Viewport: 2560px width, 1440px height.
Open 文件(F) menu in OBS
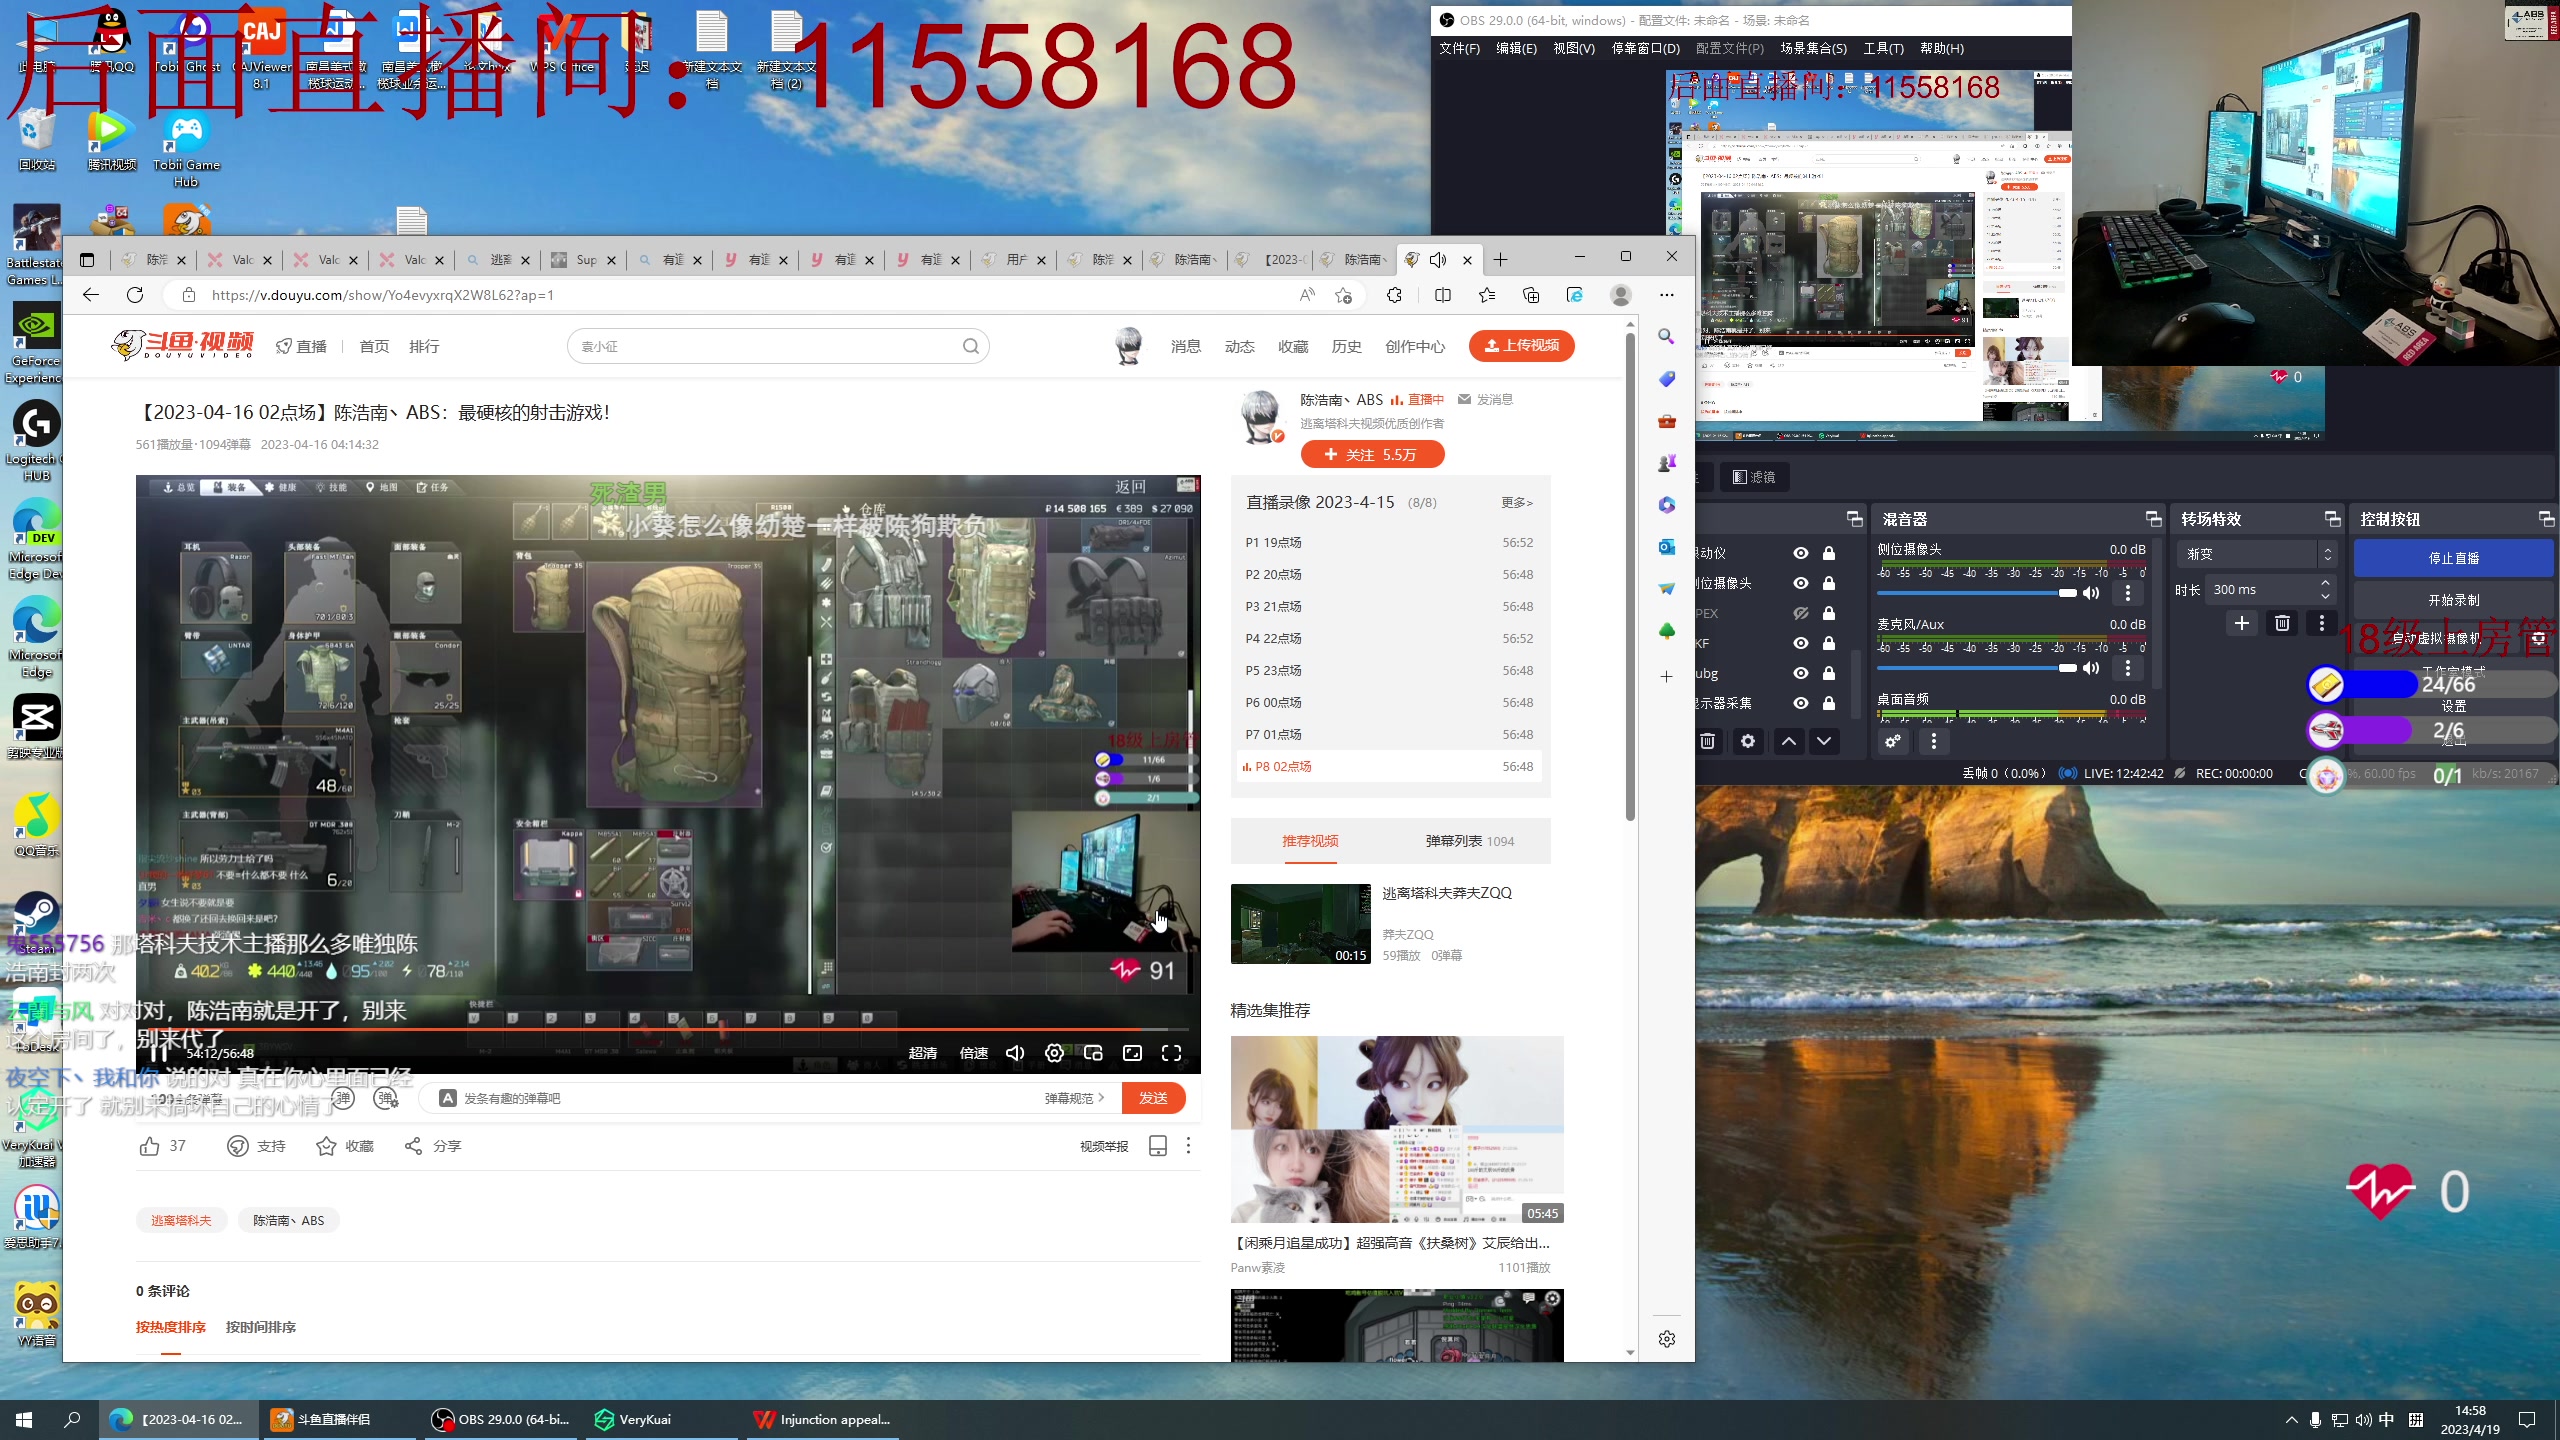[x=1459, y=48]
